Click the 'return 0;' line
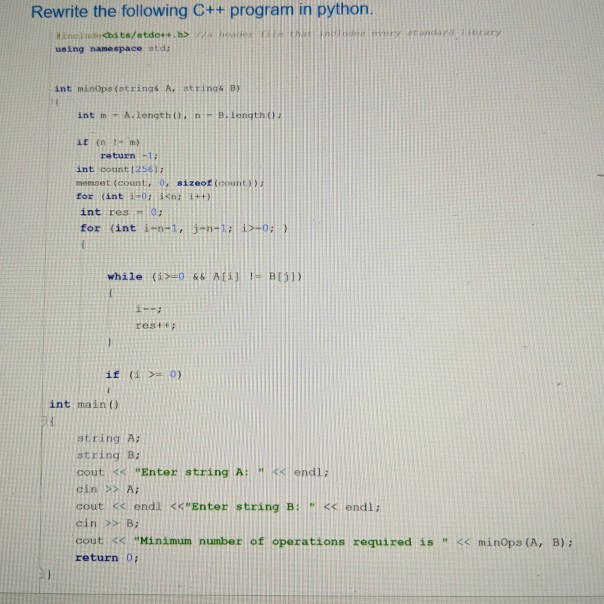The height and width of the screenshot is (604, 604). tap(107, 558)
